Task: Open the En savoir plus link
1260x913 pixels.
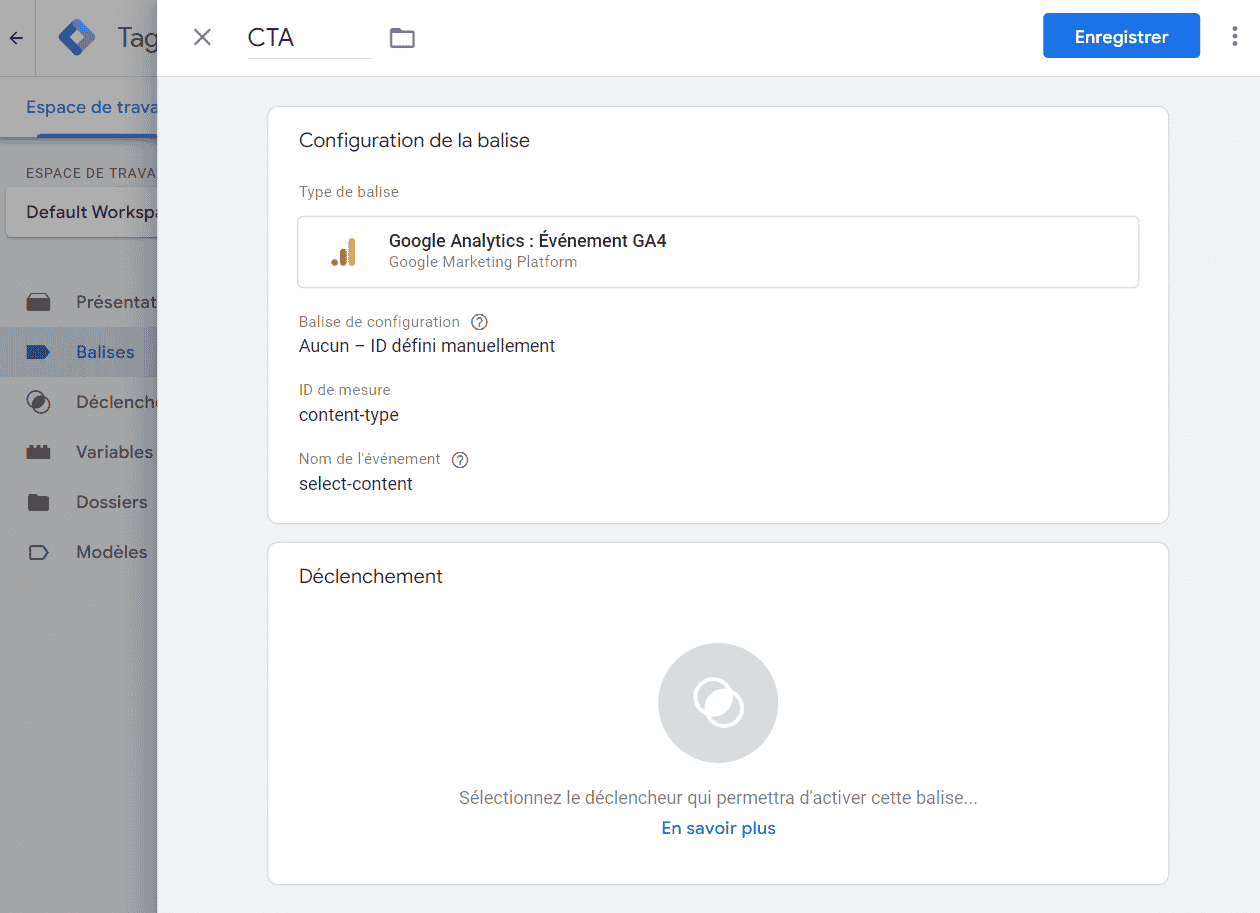Action: click(x=718, y=828)
